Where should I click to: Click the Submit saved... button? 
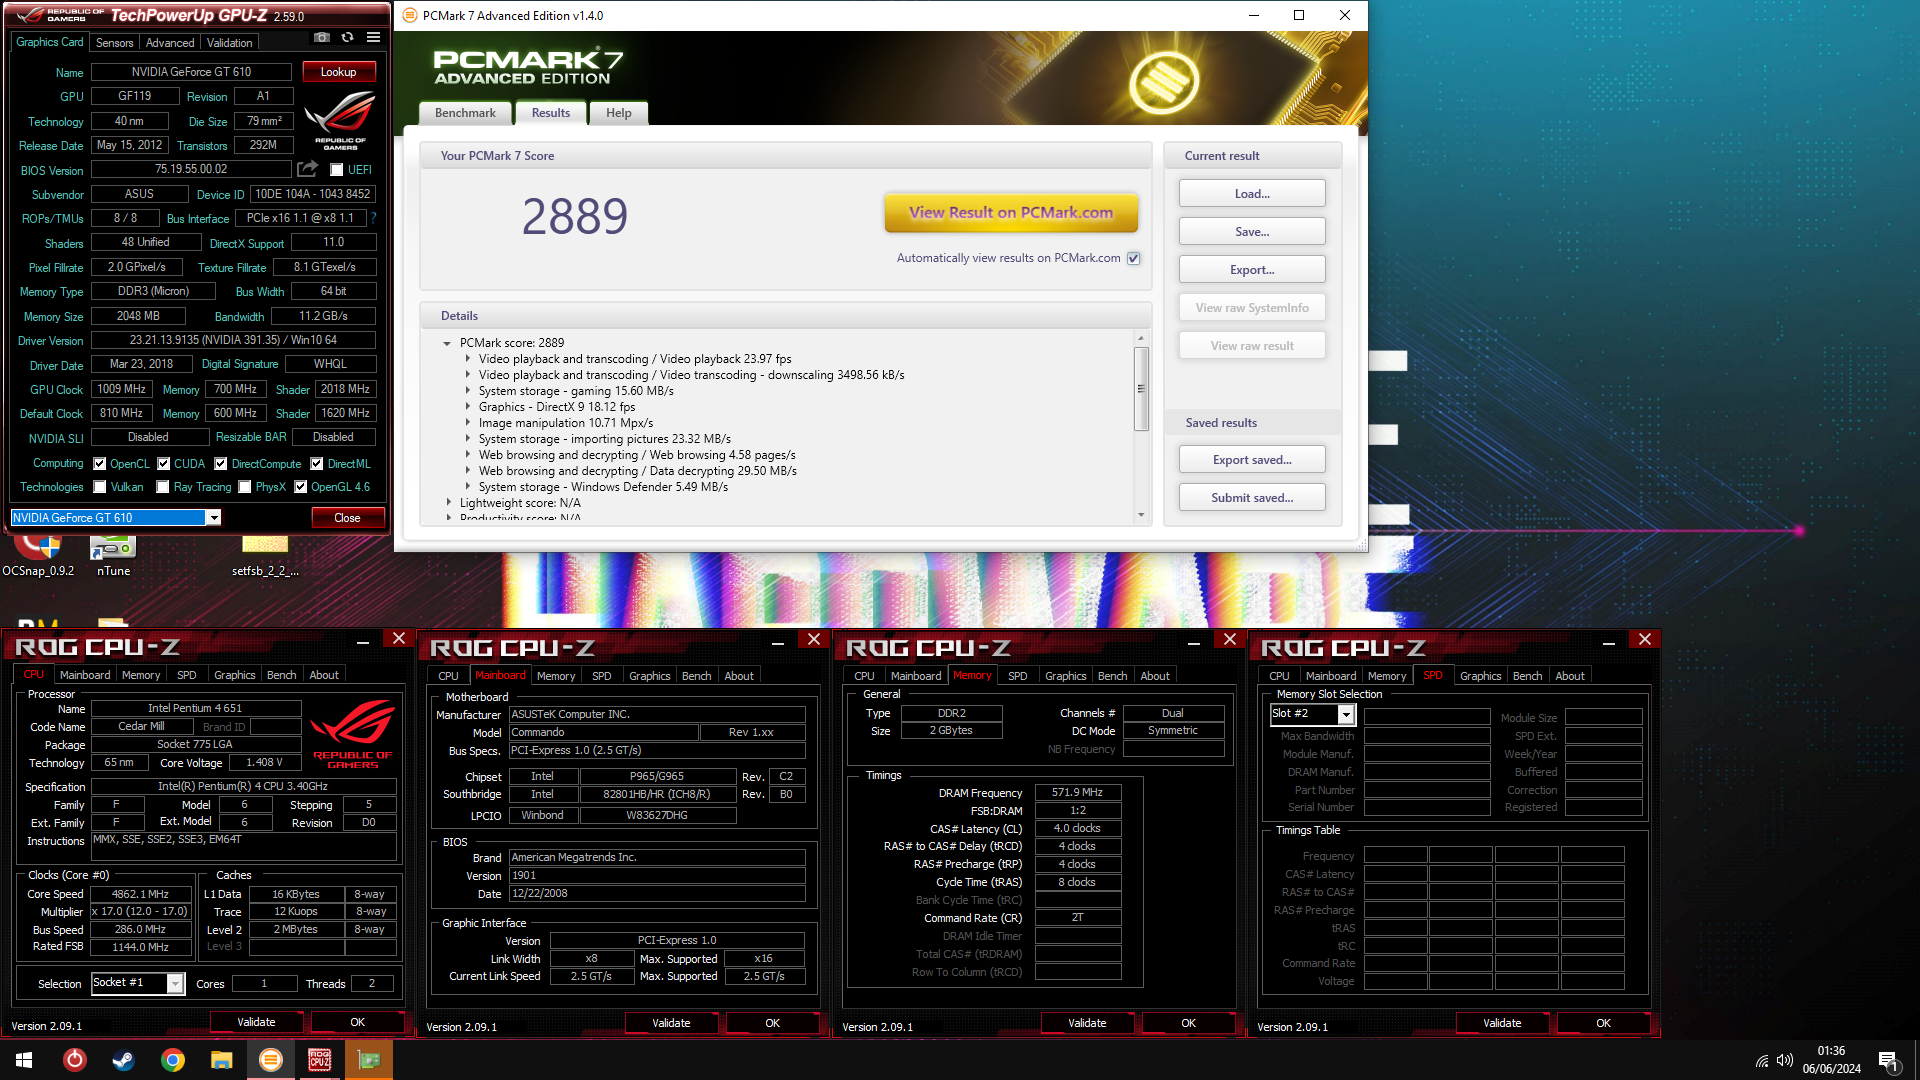coord(1252,498)
